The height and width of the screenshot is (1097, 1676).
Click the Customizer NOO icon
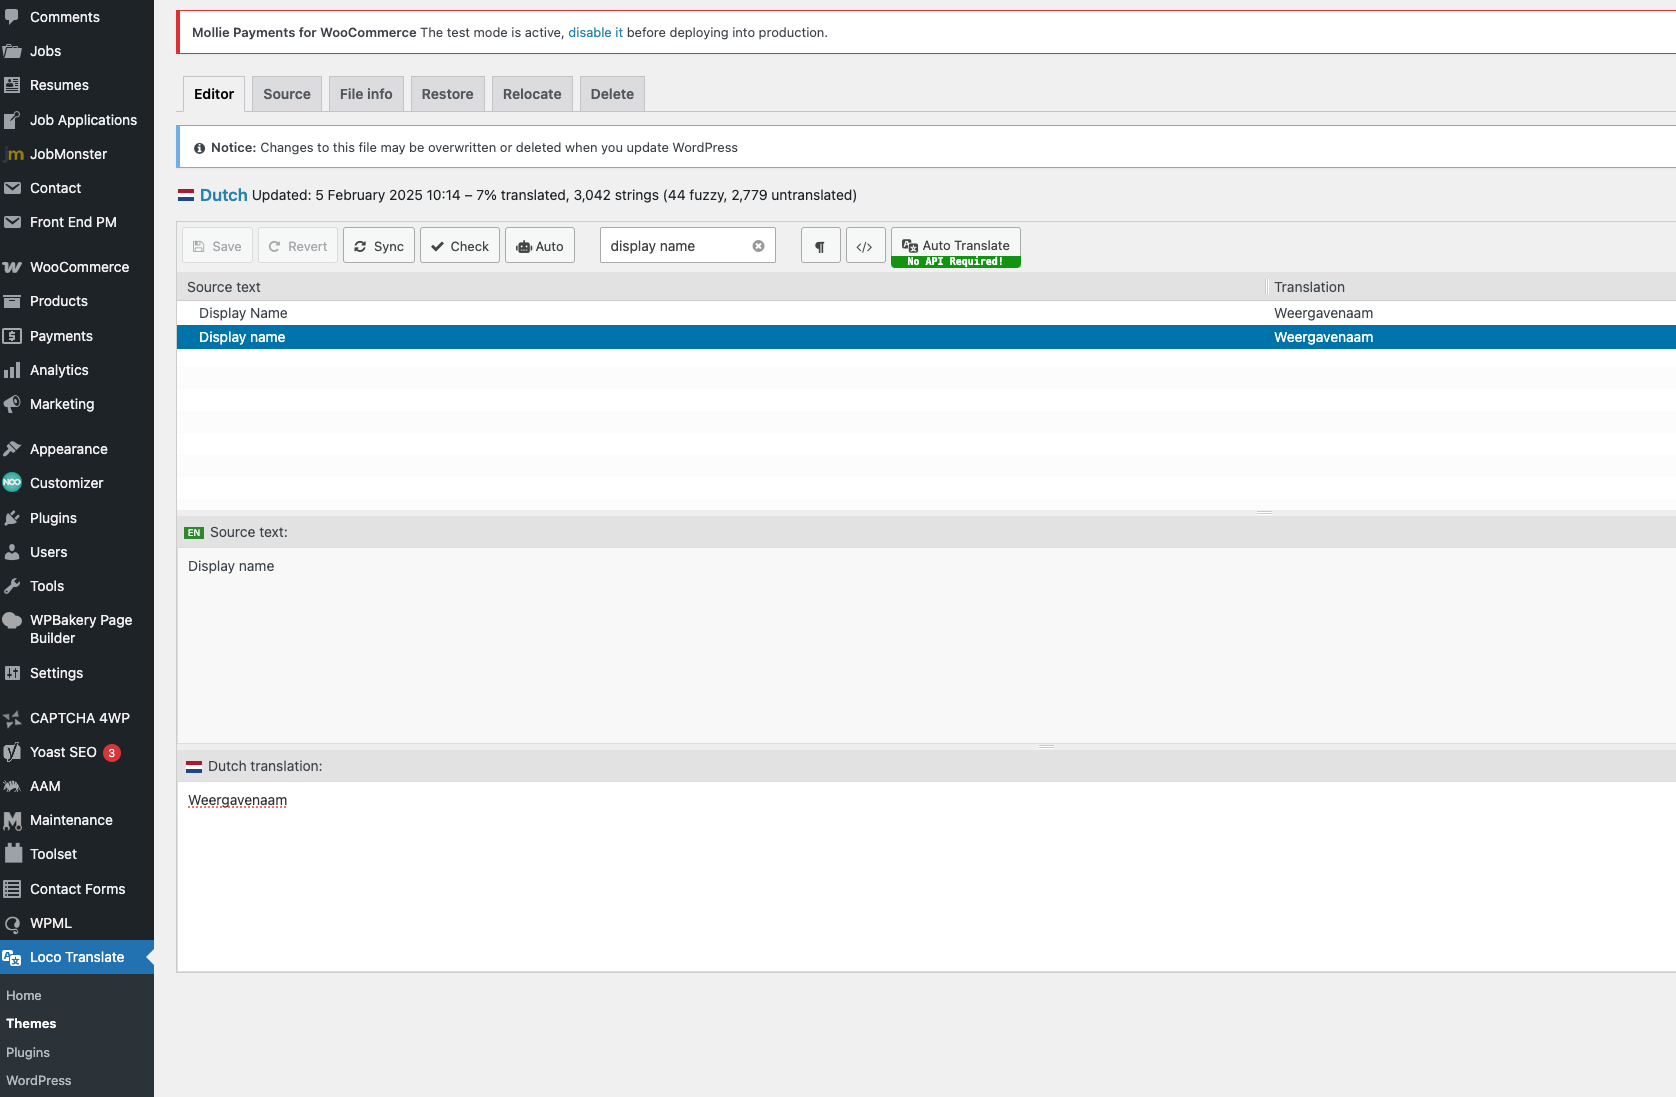click(12, 483)
